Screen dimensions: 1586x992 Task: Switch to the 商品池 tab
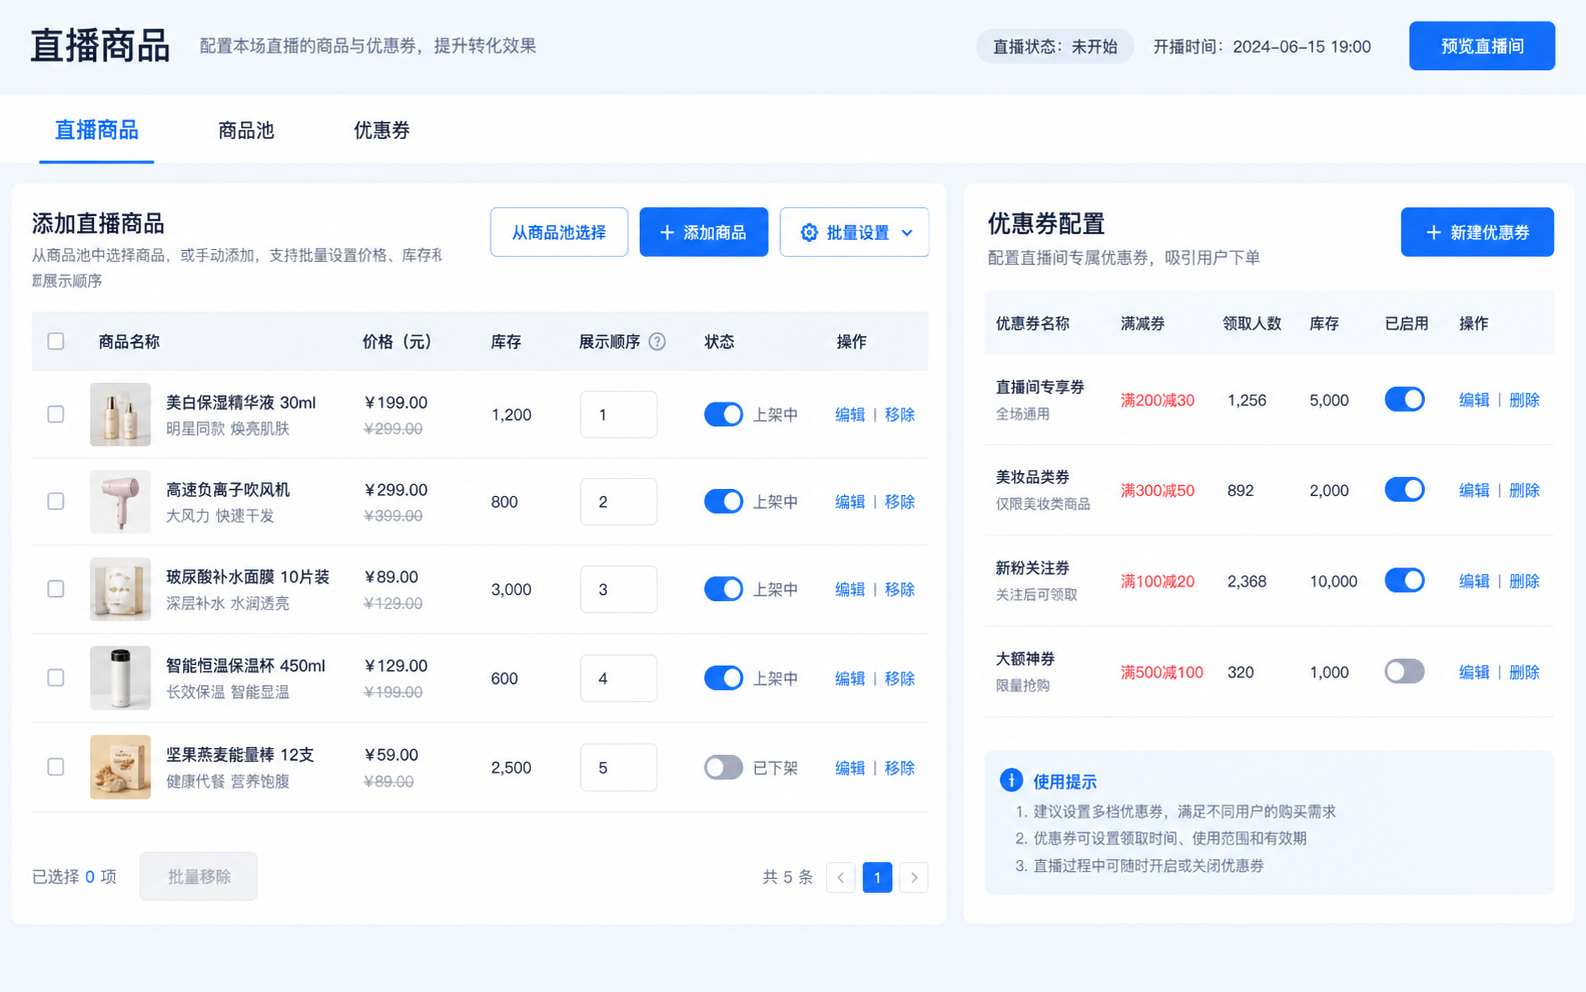246,131
